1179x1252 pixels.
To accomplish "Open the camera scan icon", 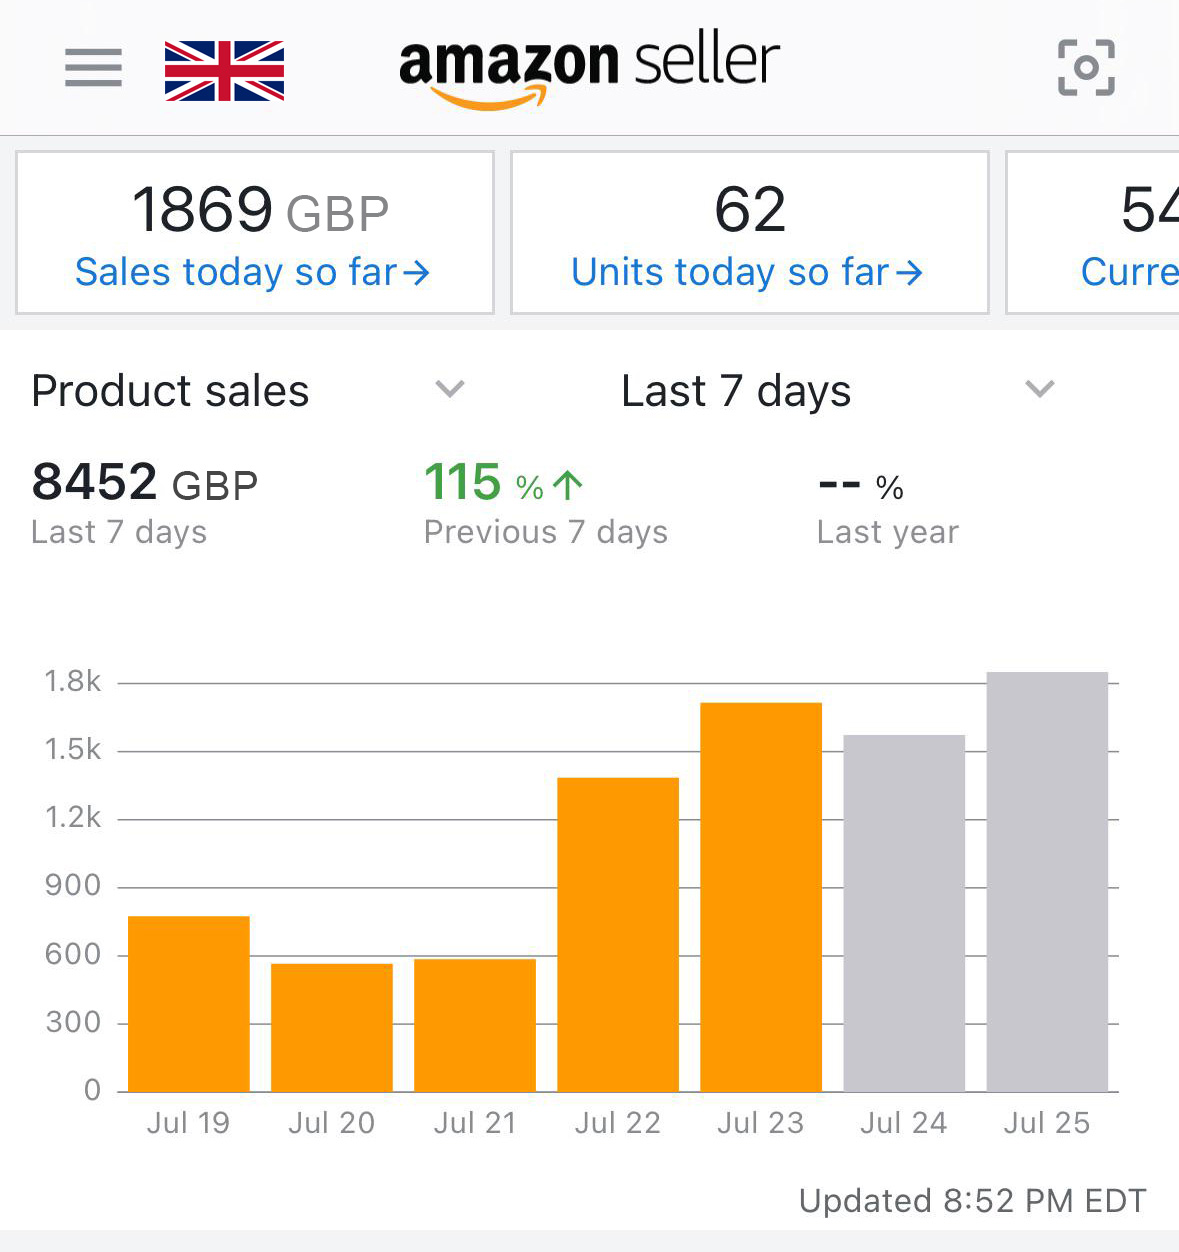I will [x=1086, y=68].
